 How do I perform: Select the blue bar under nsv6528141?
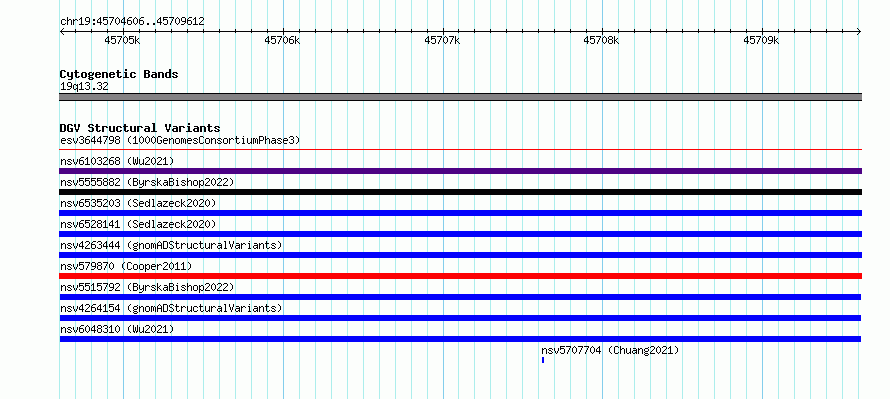[460, 234]
